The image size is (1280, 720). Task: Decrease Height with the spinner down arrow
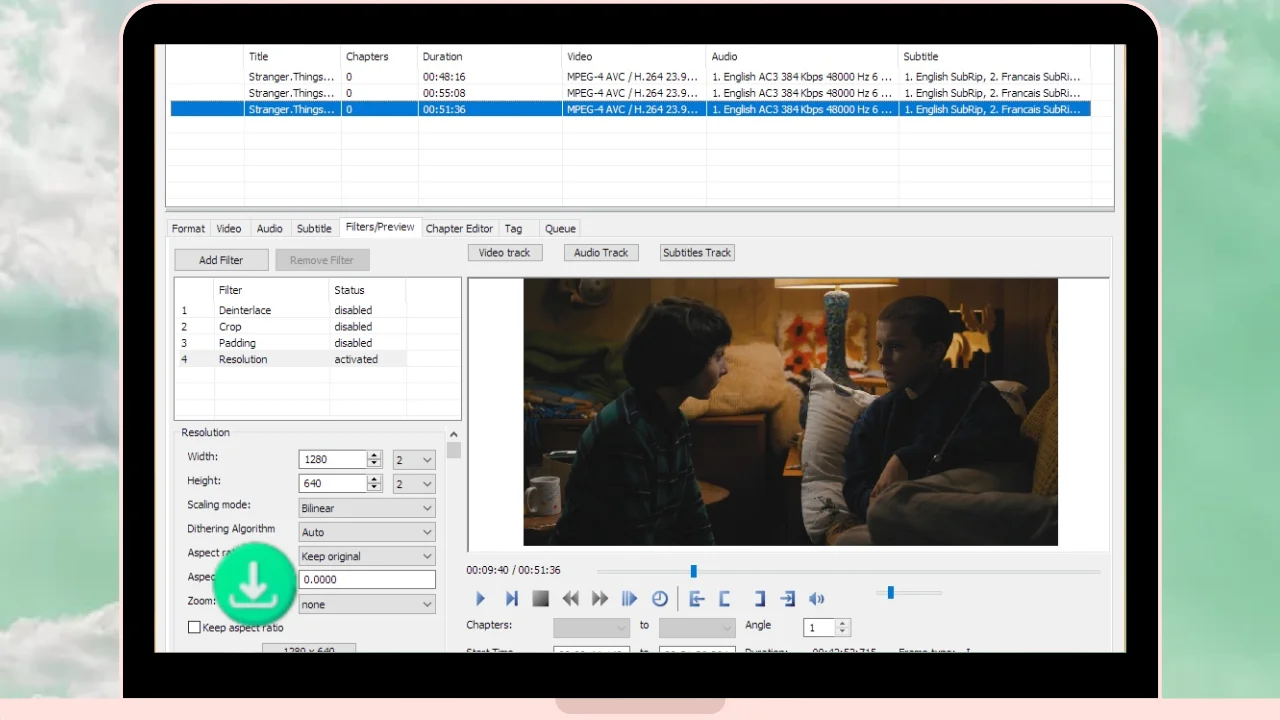pos(375,487)
